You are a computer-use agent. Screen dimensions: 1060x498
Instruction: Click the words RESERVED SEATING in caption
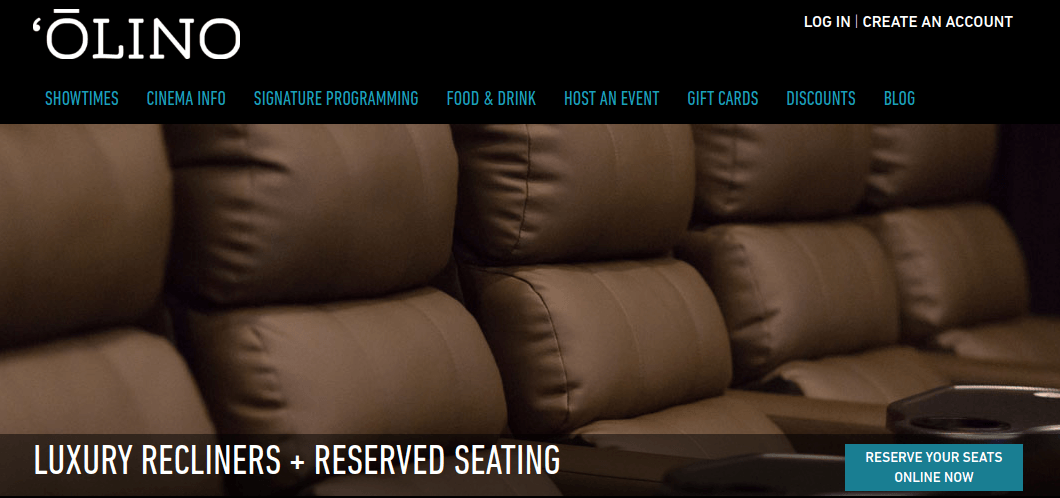click(x=437, y=460)
